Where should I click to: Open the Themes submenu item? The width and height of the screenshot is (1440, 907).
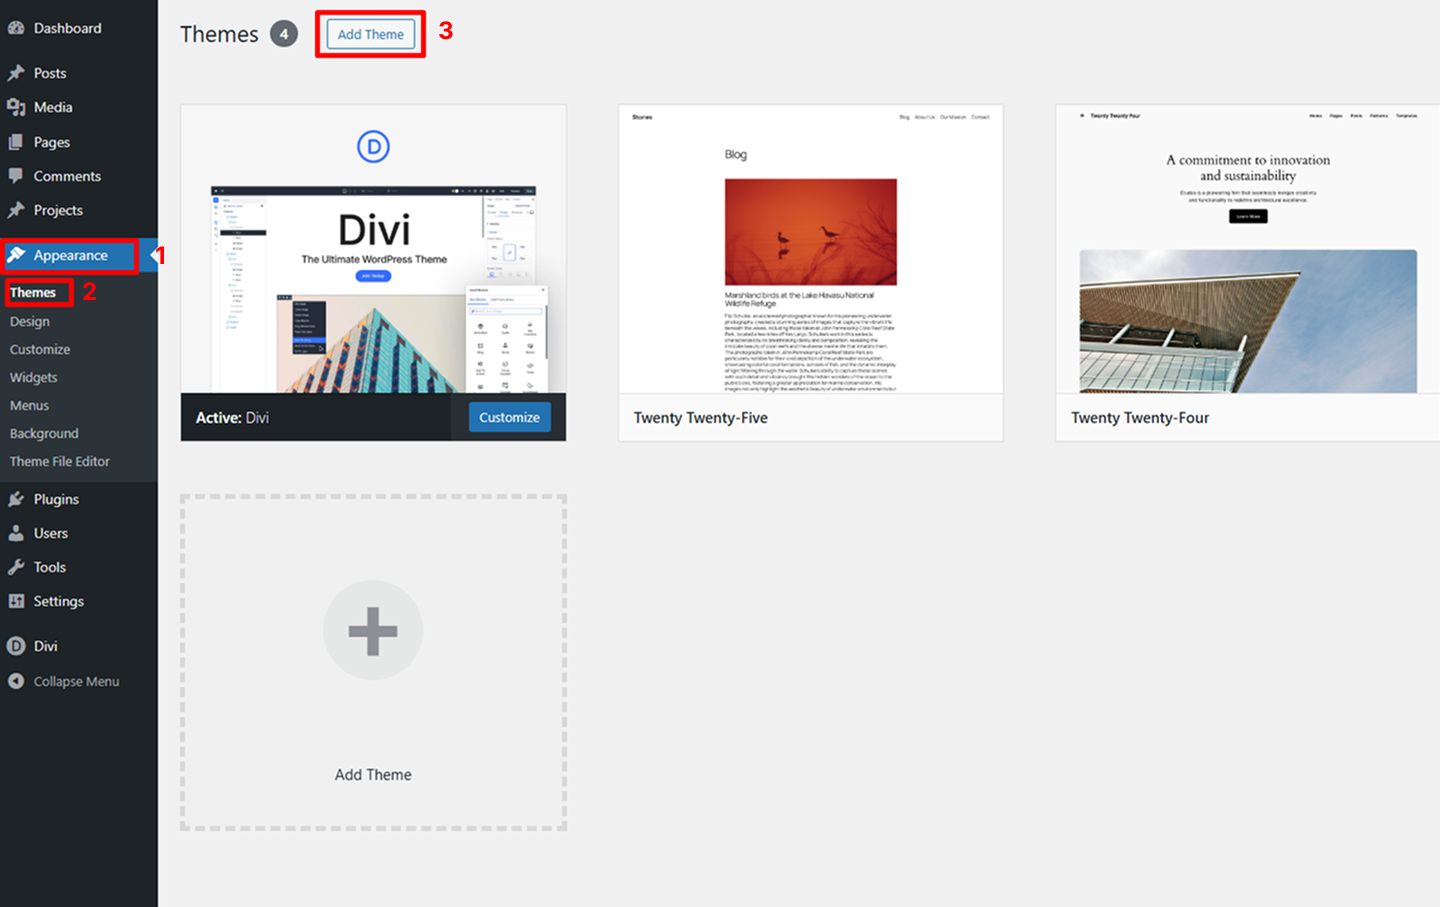33,292
